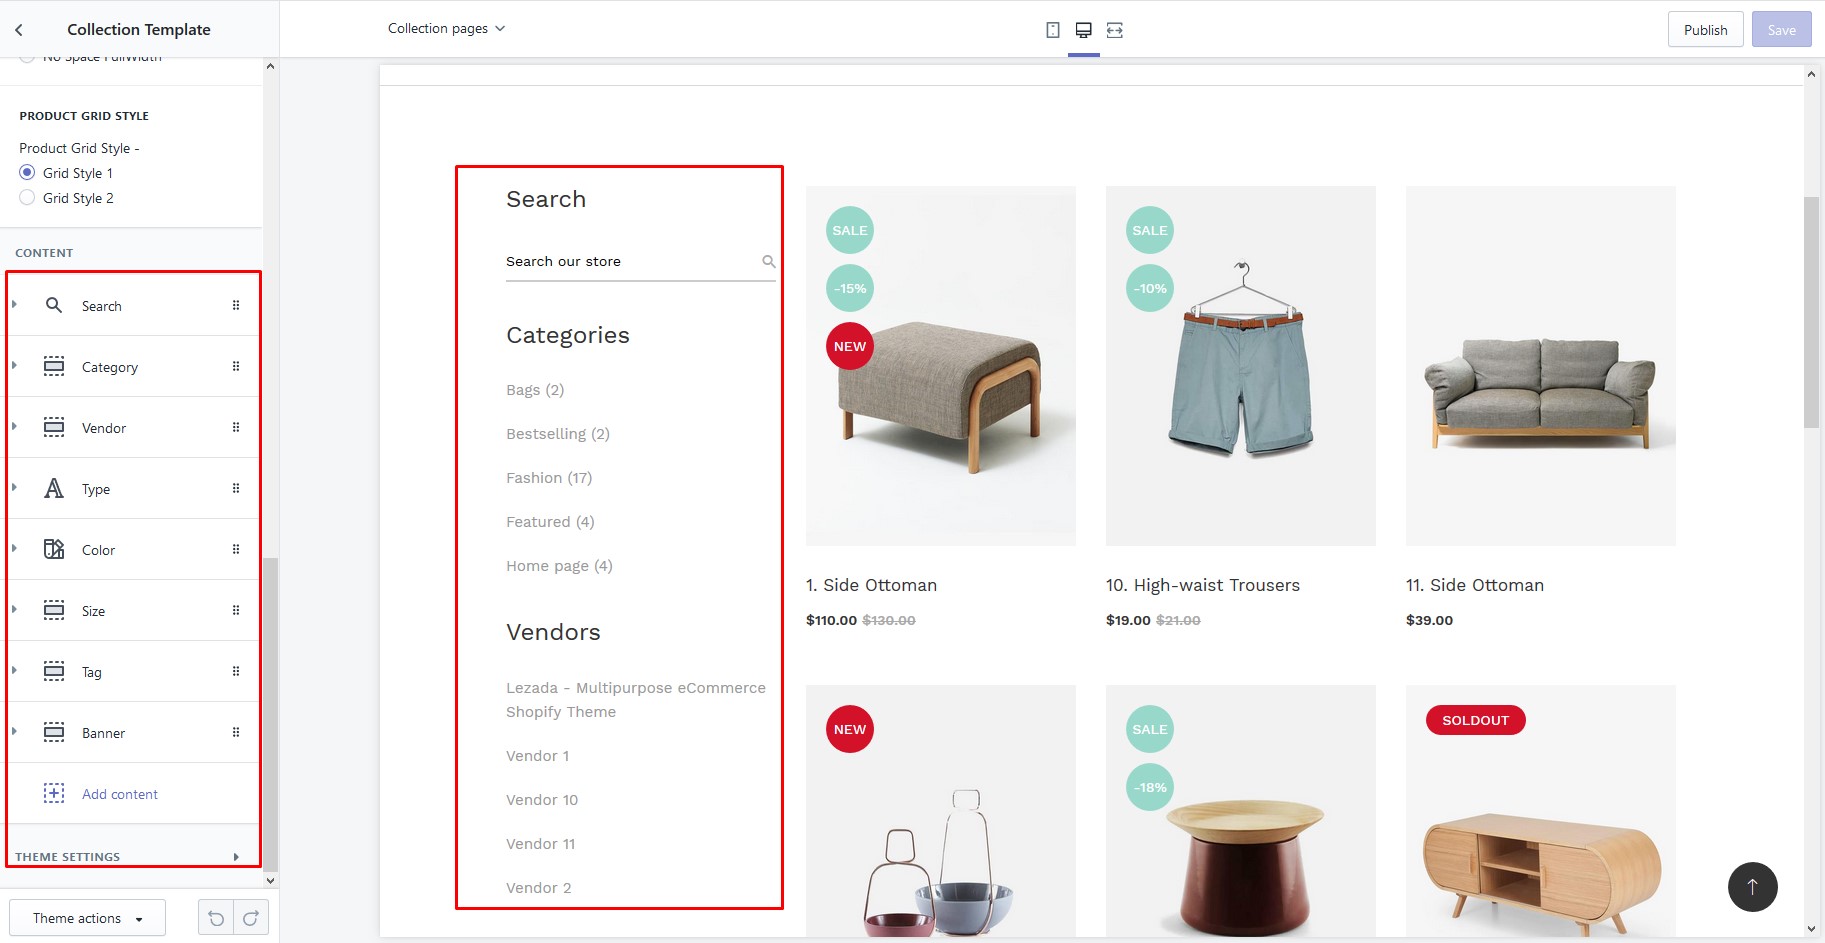Open the Theme actions dropdown
The image size is (1825, 943).
(87, 918)
